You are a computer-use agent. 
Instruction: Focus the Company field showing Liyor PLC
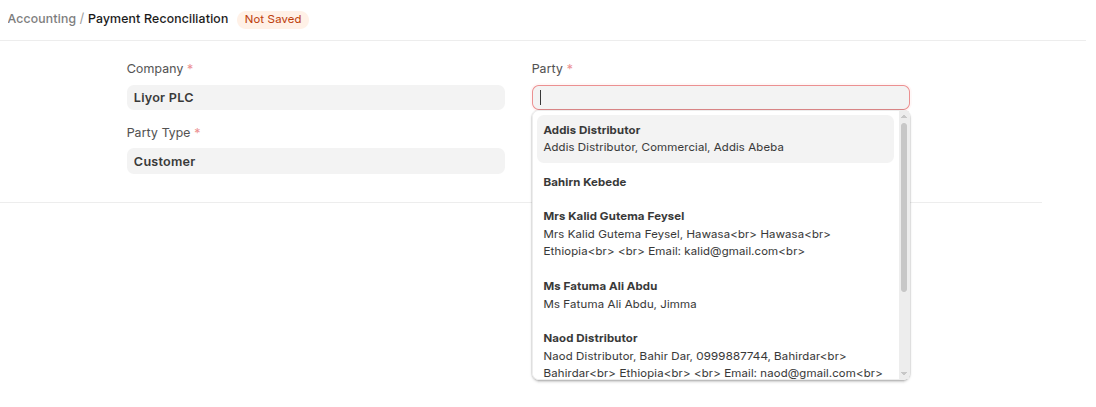click(x=315, y=97)
